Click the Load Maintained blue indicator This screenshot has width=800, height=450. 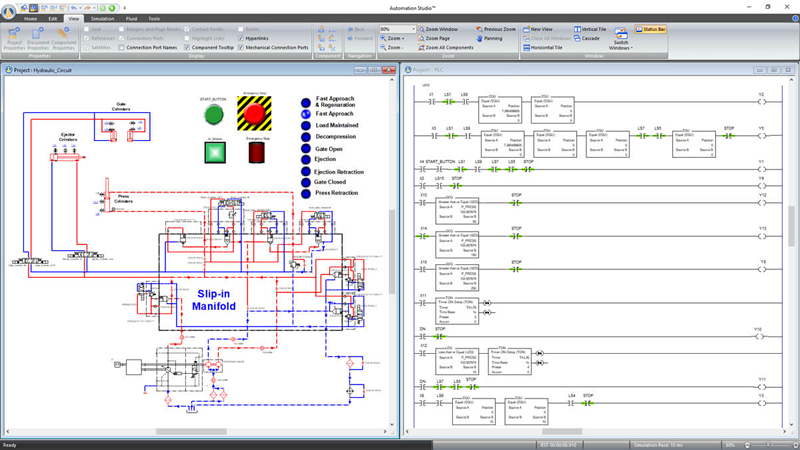pyautogui.click(x=306, y=126)
